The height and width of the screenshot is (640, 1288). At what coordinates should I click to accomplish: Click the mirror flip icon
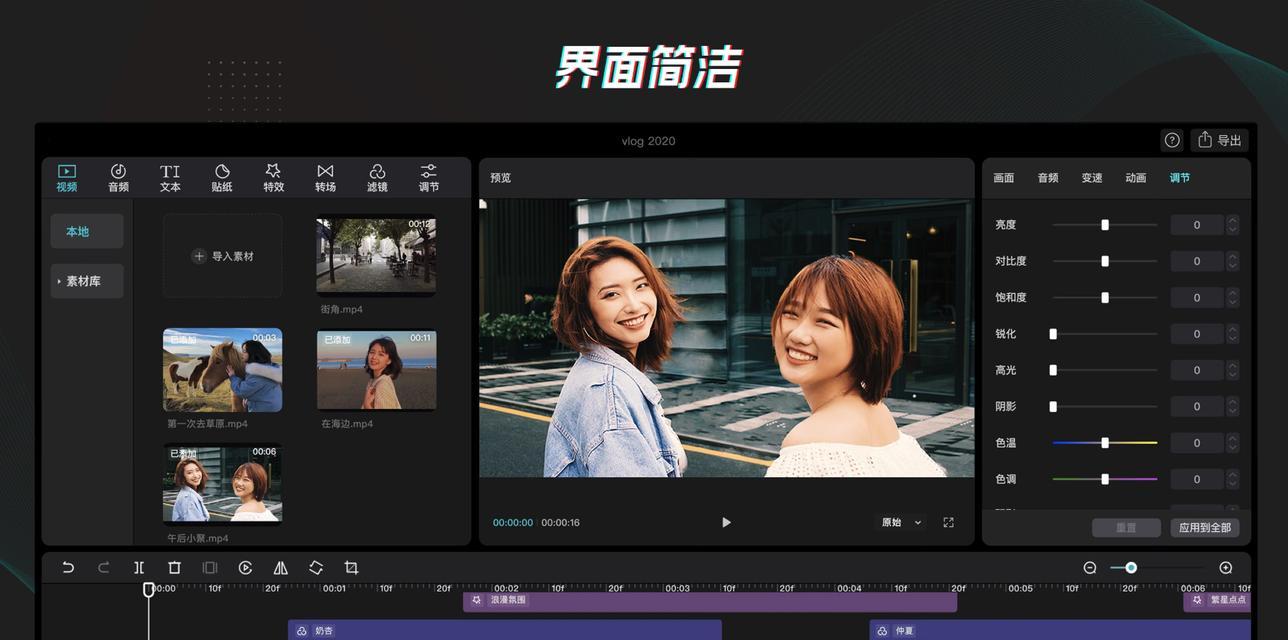281,567
